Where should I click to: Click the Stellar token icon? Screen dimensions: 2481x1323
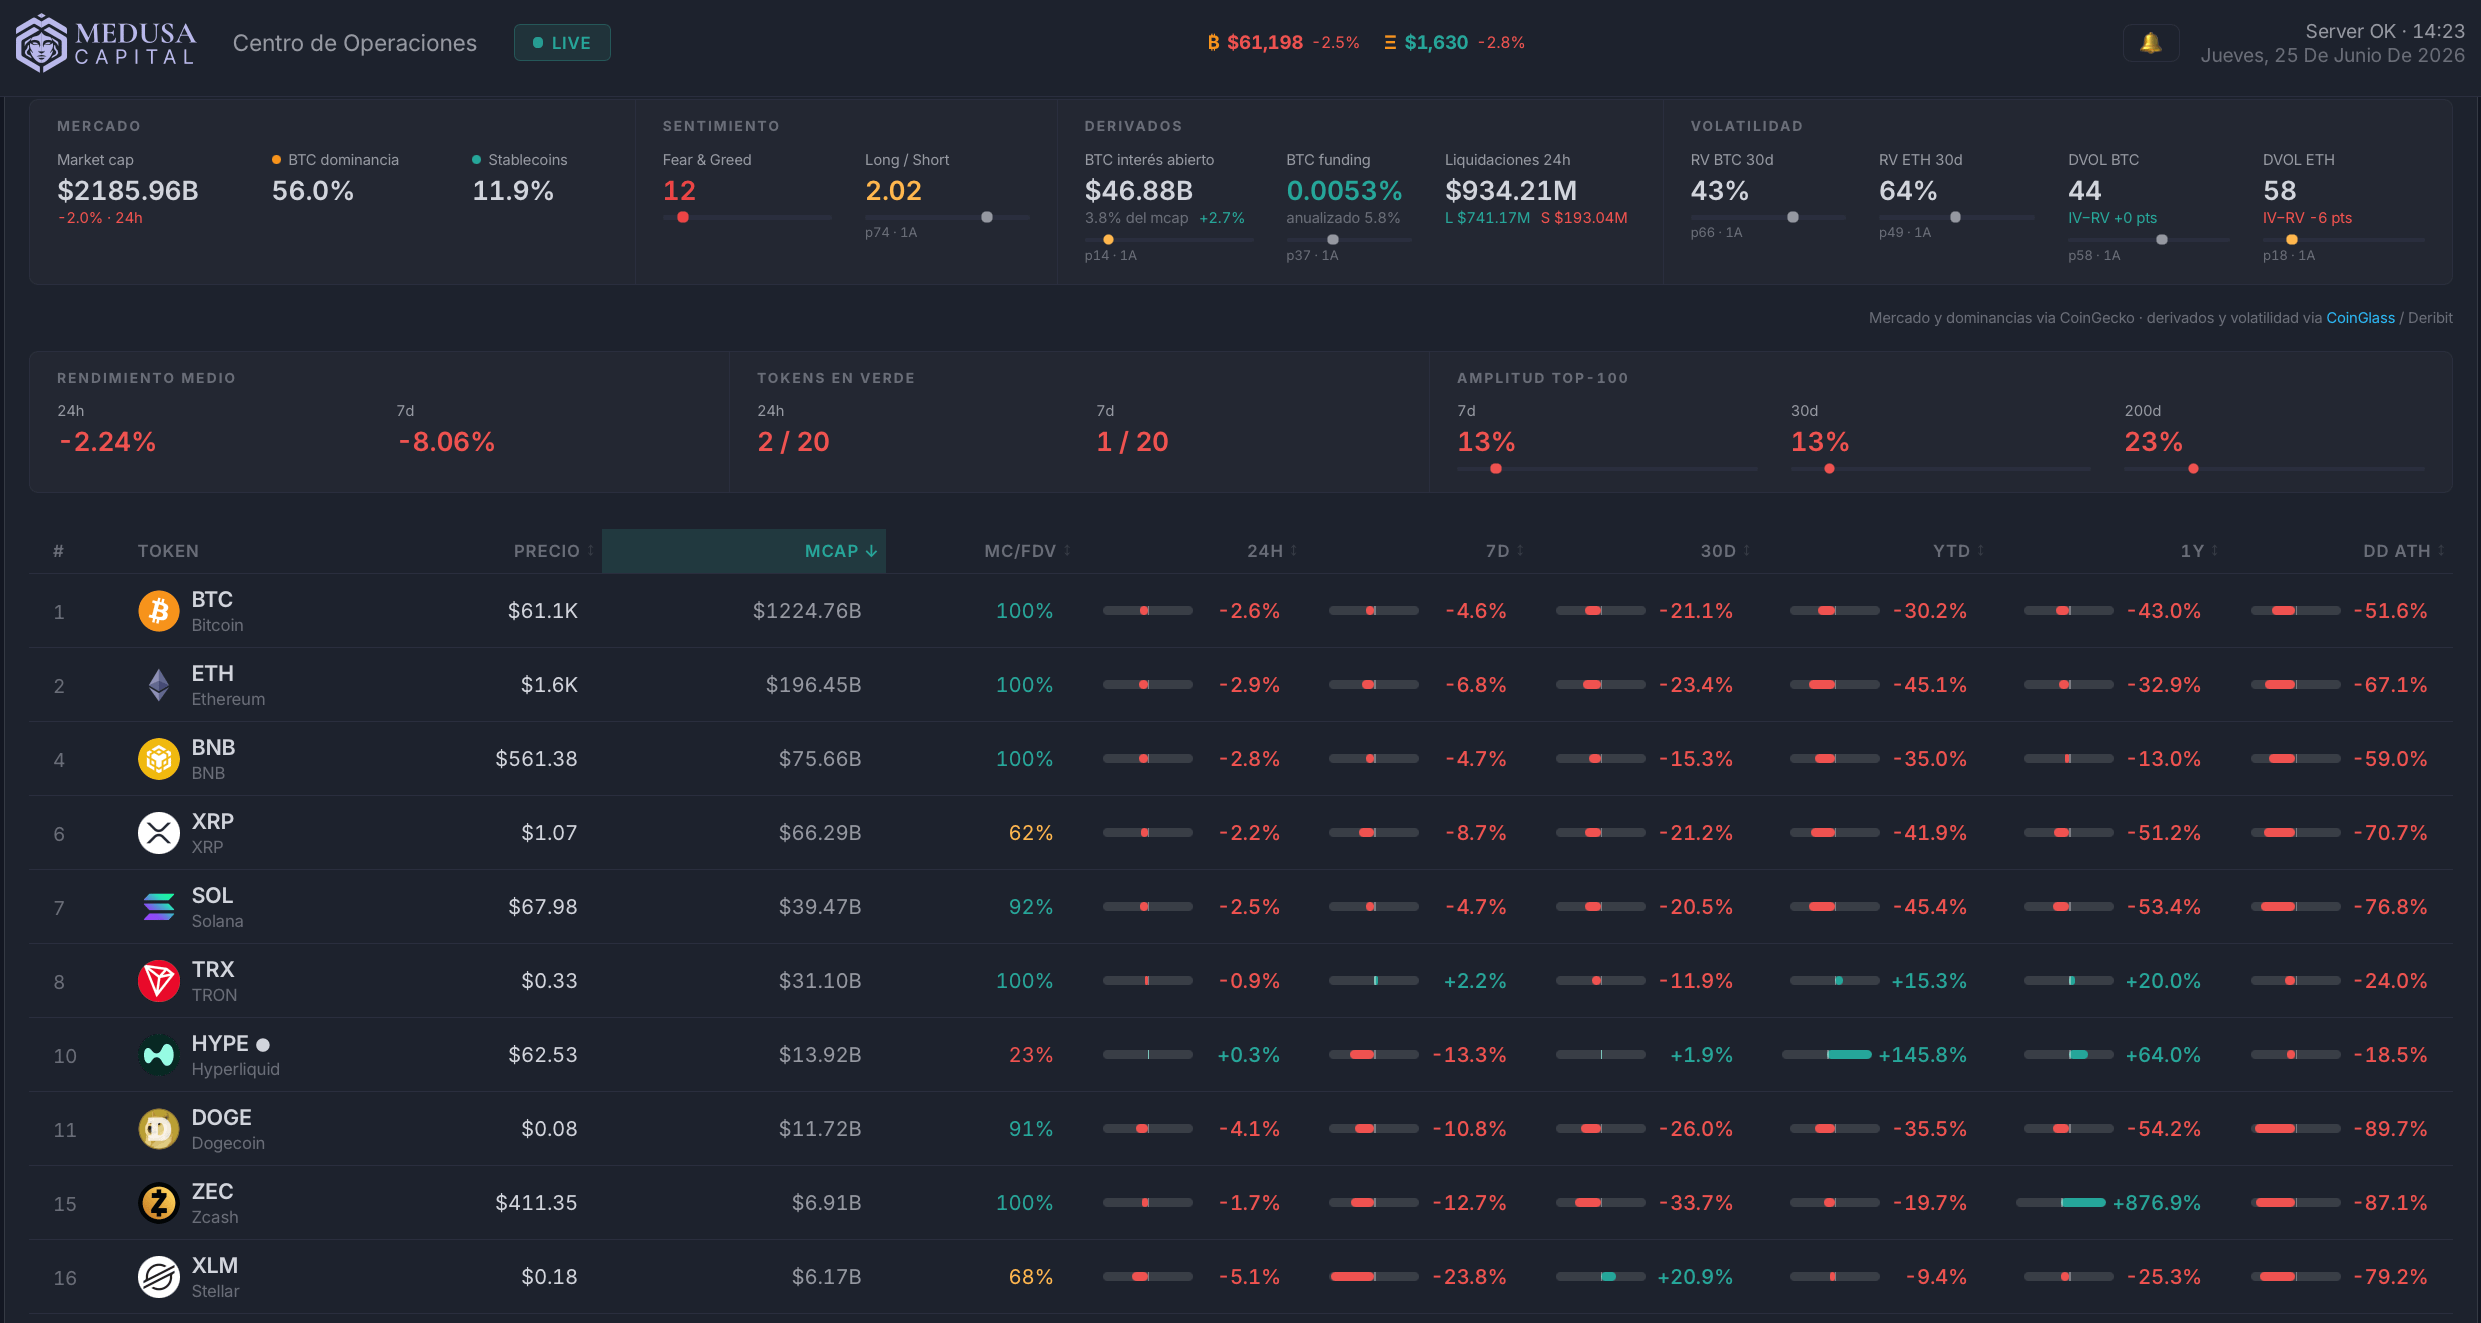pyautogui.click(x=159, y=1277)
